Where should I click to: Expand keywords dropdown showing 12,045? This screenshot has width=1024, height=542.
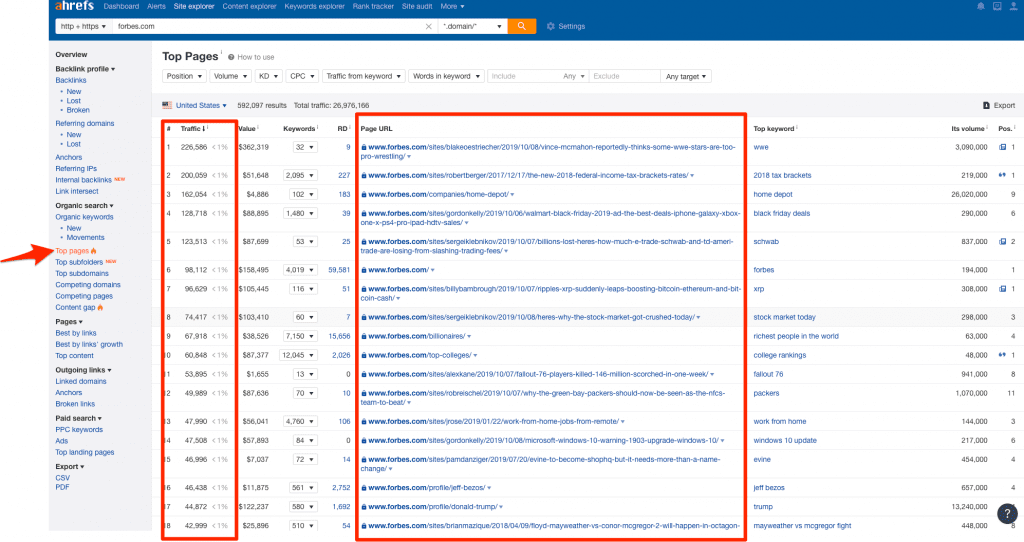coord(299,355)
